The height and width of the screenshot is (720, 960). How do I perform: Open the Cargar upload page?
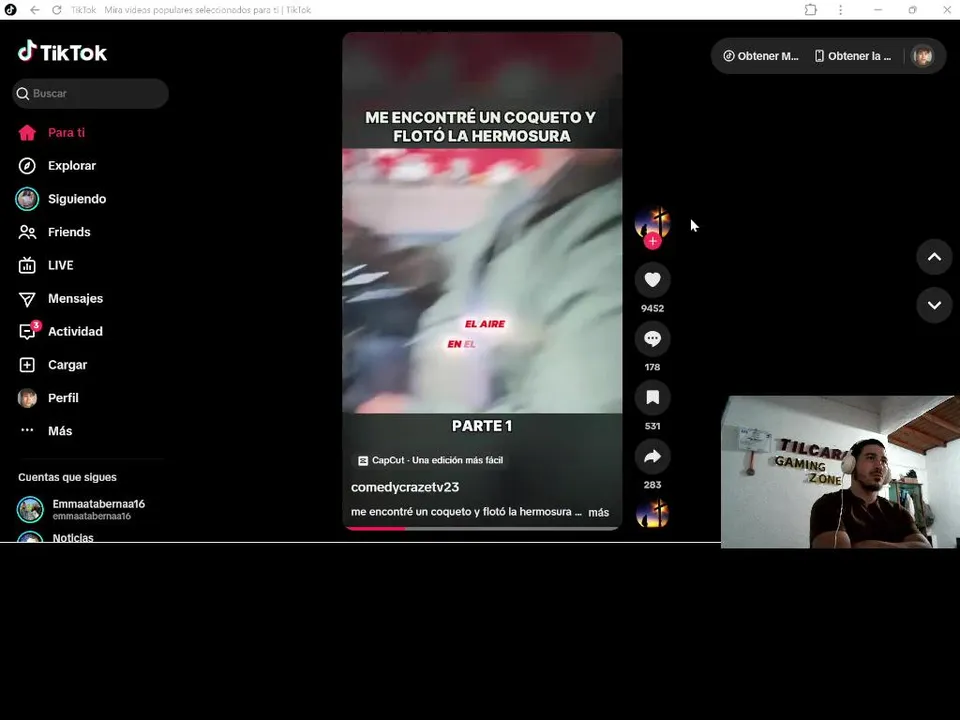[53, 365]
